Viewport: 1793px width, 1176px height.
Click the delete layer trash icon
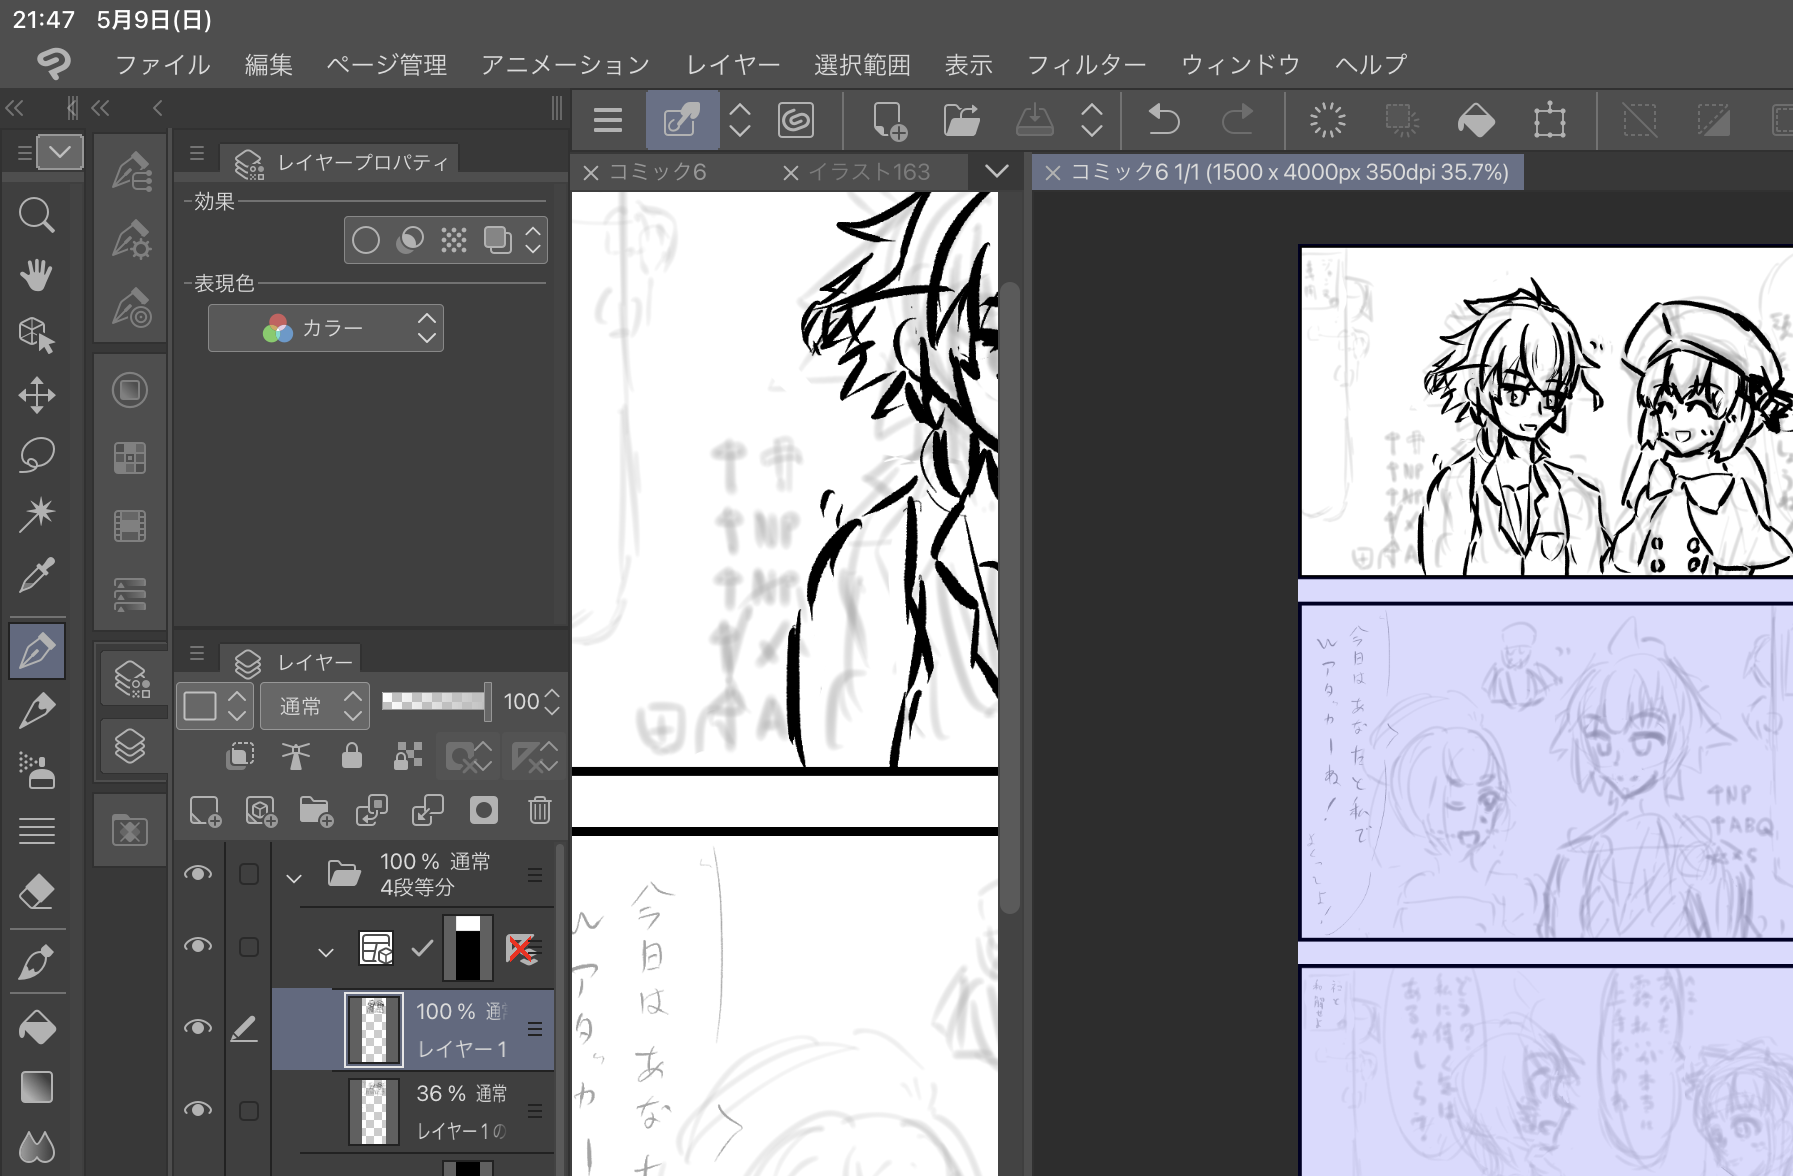point(539,810)
